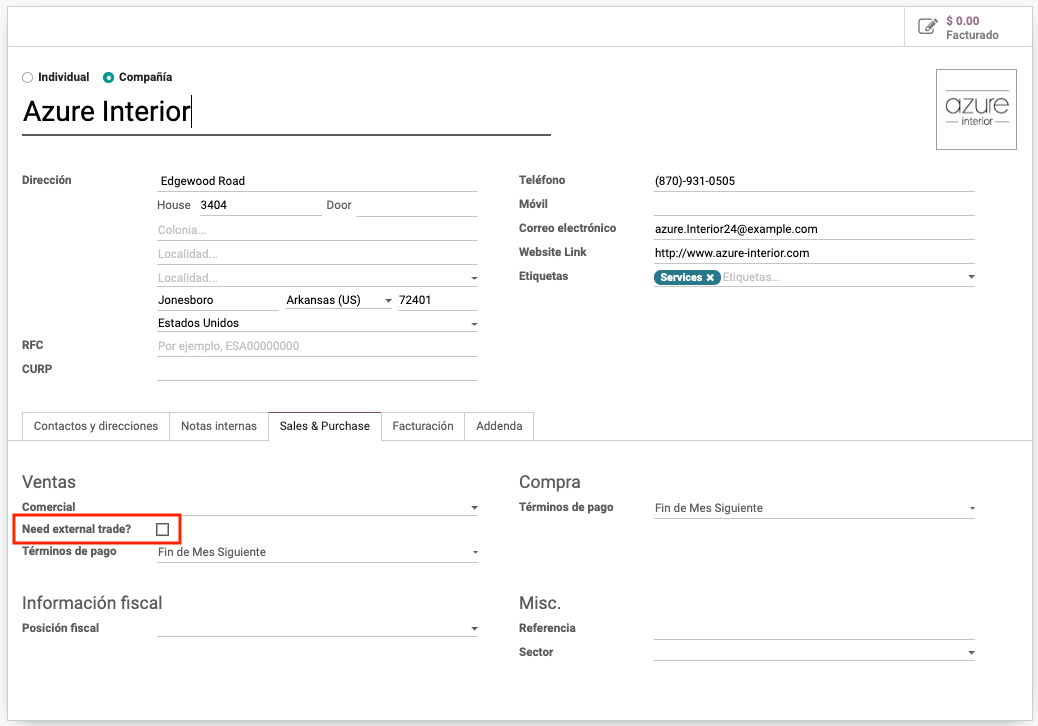Click the Website Link URL field
Screen dimensions: 1038x726
[814, 253]
